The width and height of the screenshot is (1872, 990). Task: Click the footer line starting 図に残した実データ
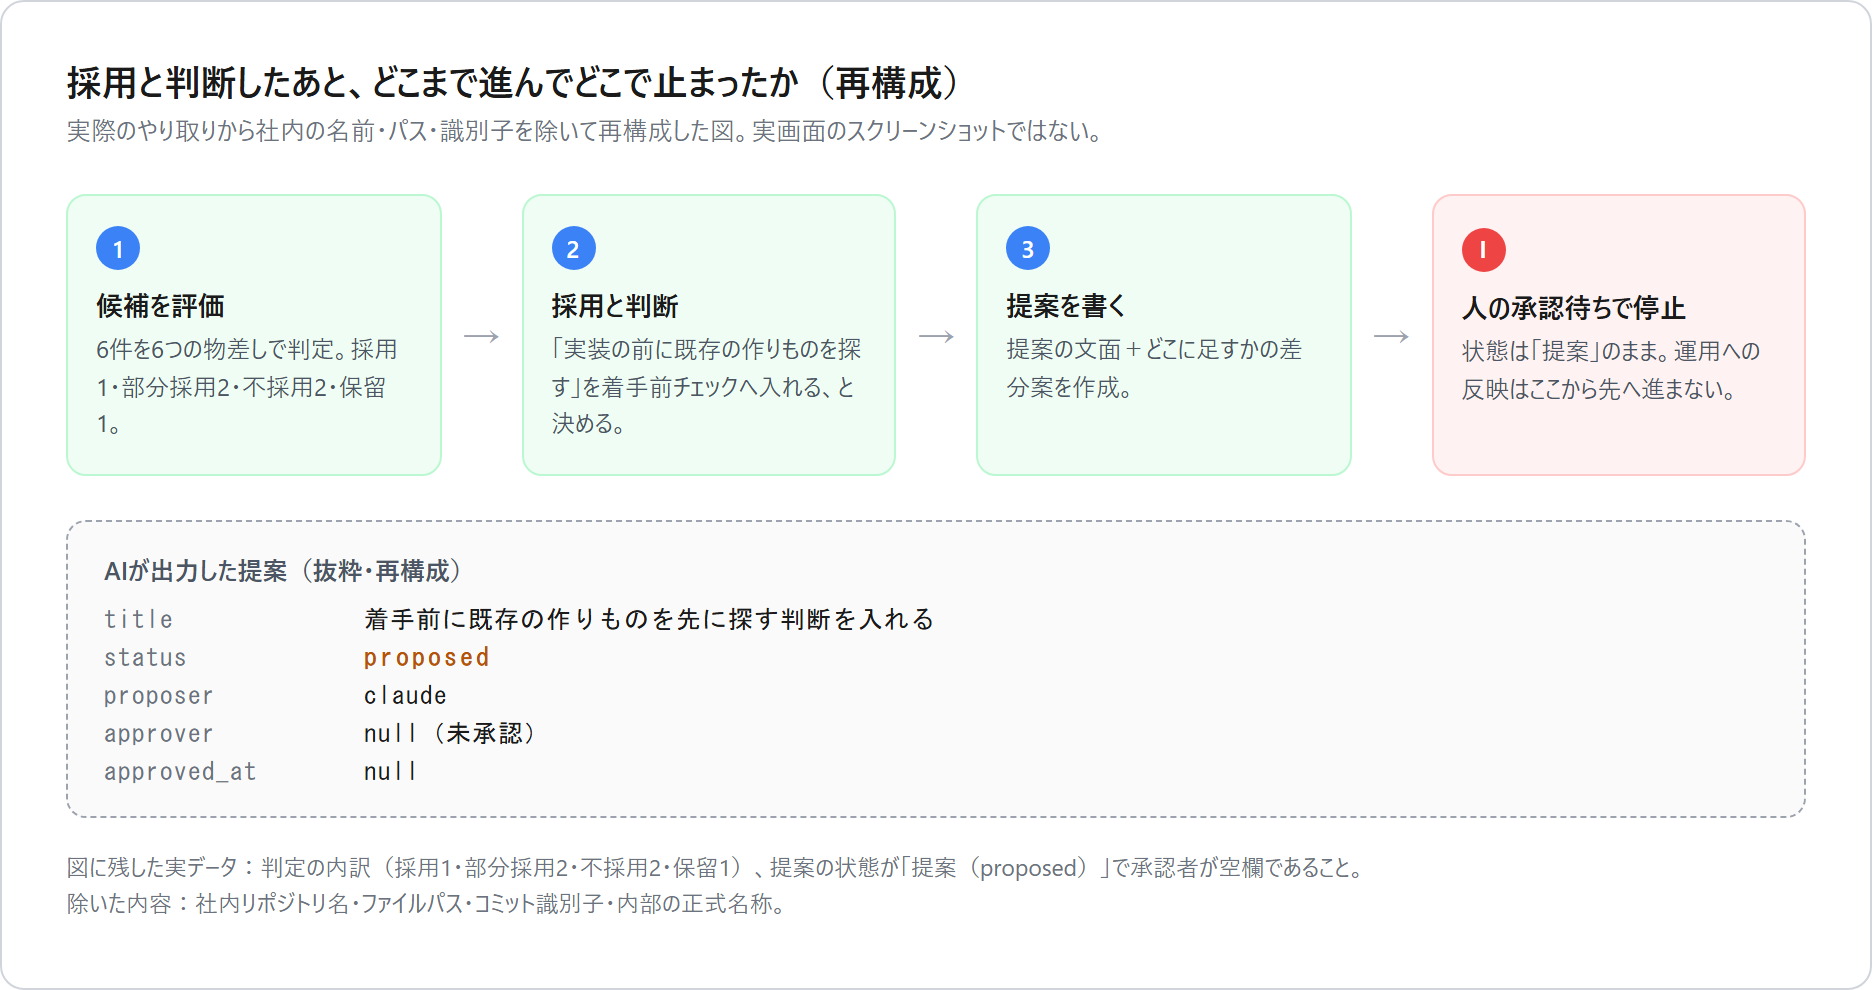tap(717, 868)
